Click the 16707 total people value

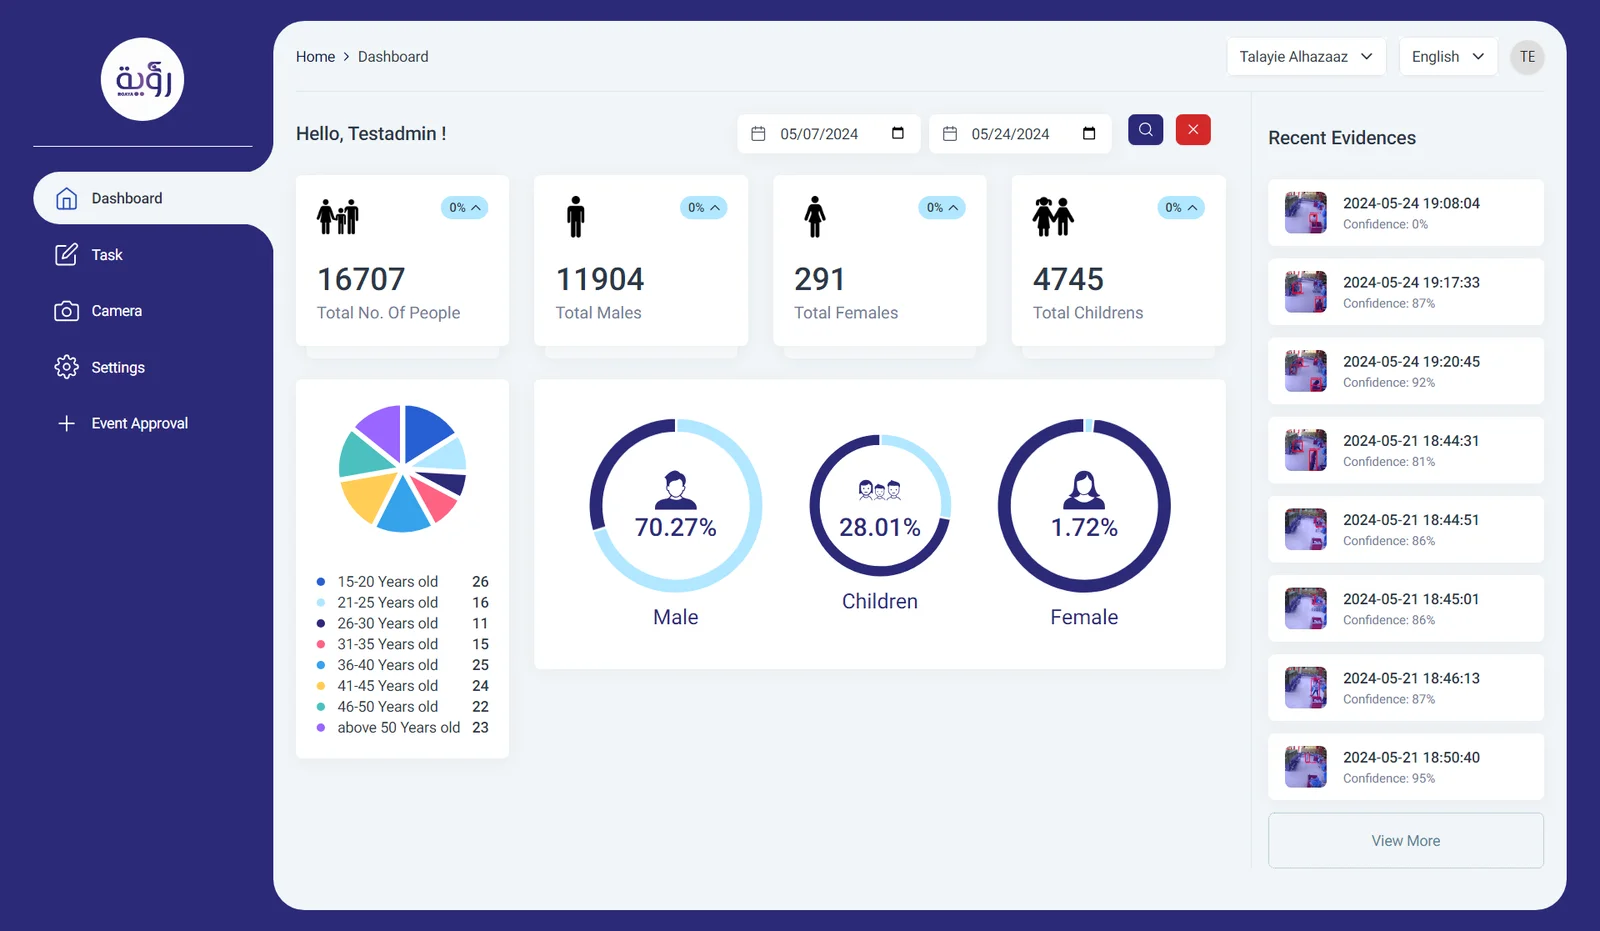(361, 279)
